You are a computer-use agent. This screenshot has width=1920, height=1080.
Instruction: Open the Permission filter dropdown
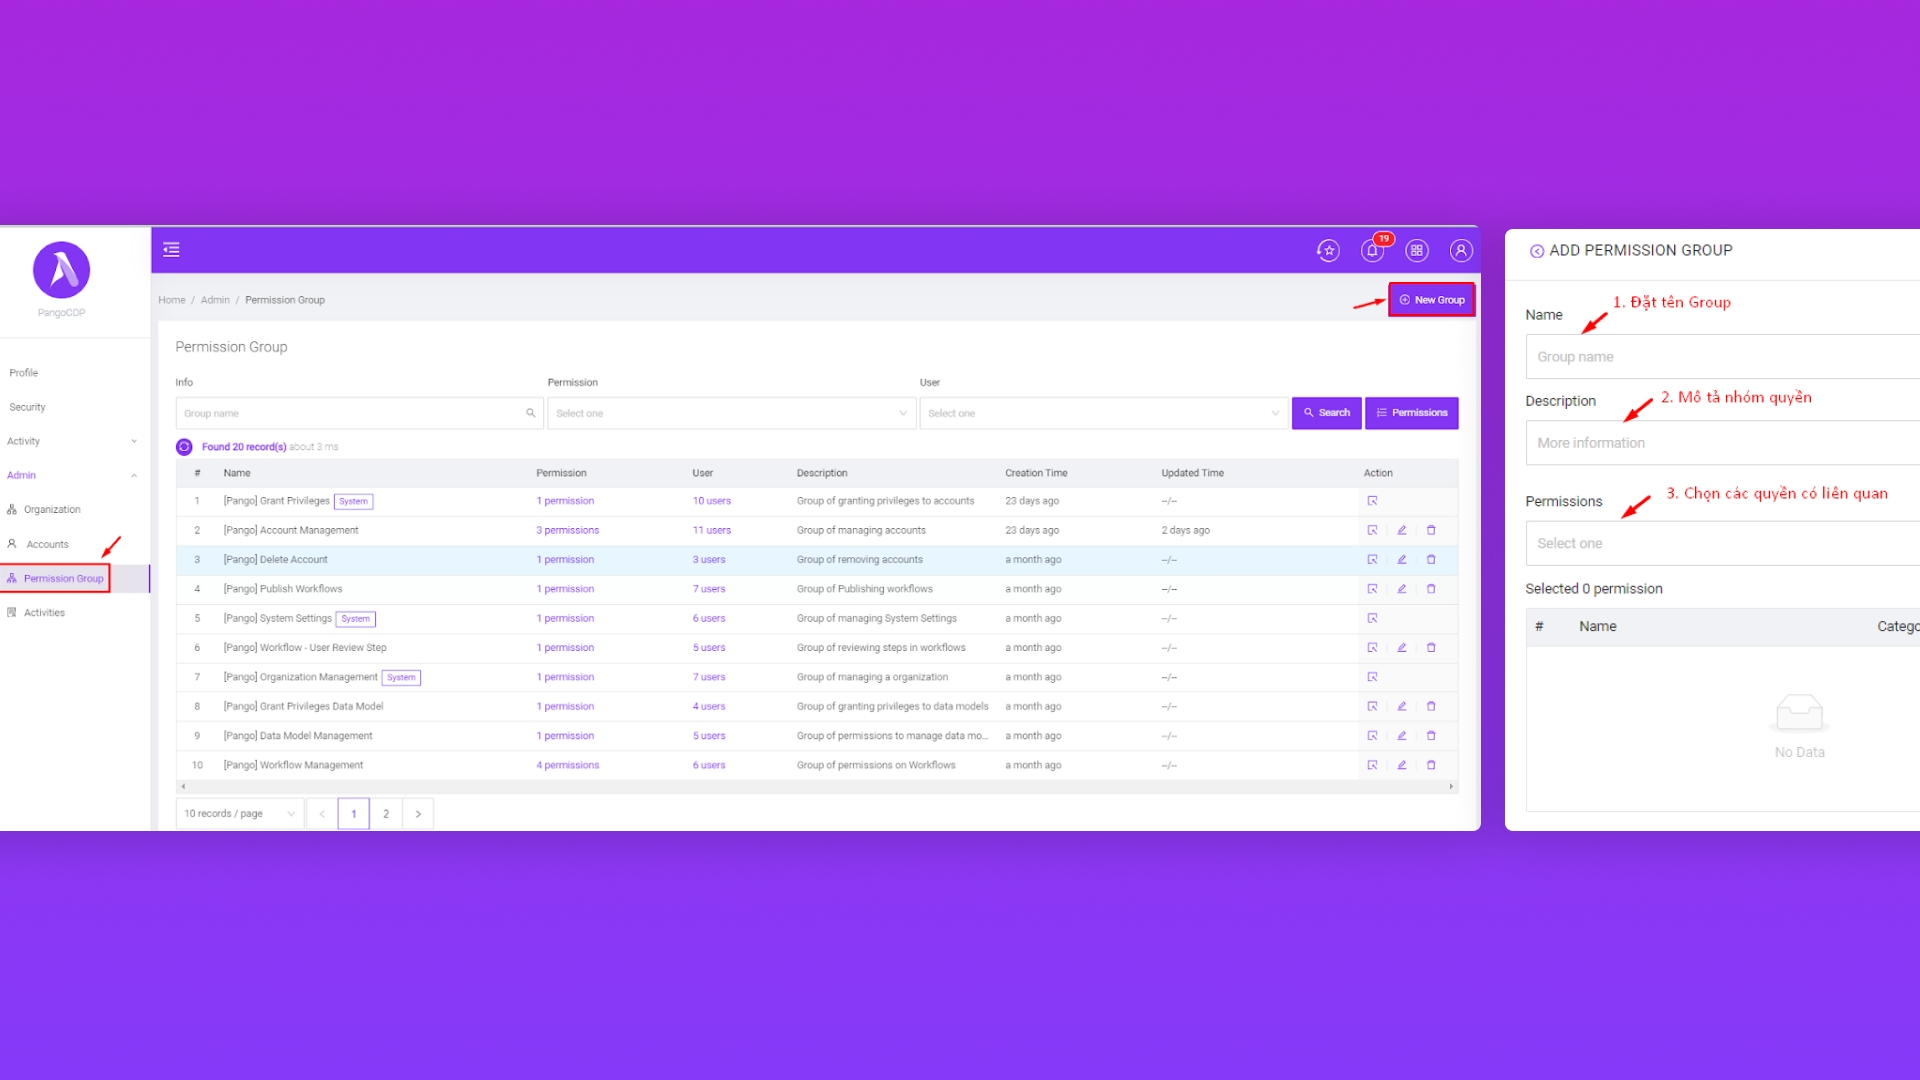point(731,414)
